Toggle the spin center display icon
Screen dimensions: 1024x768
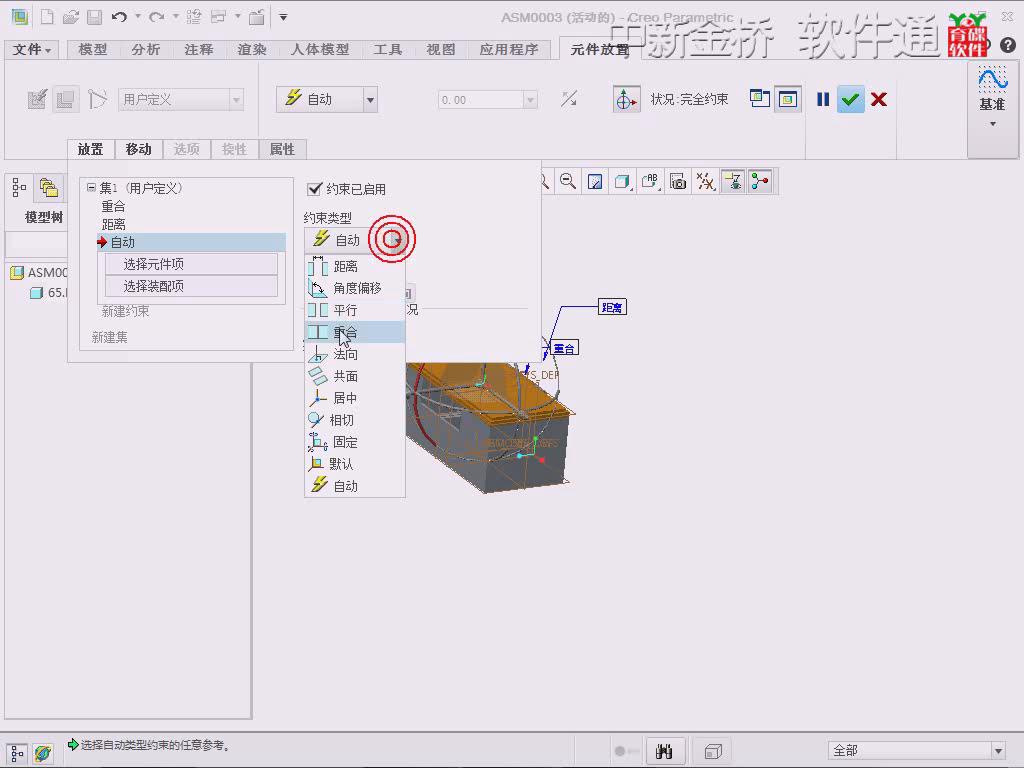pos(760,182)
